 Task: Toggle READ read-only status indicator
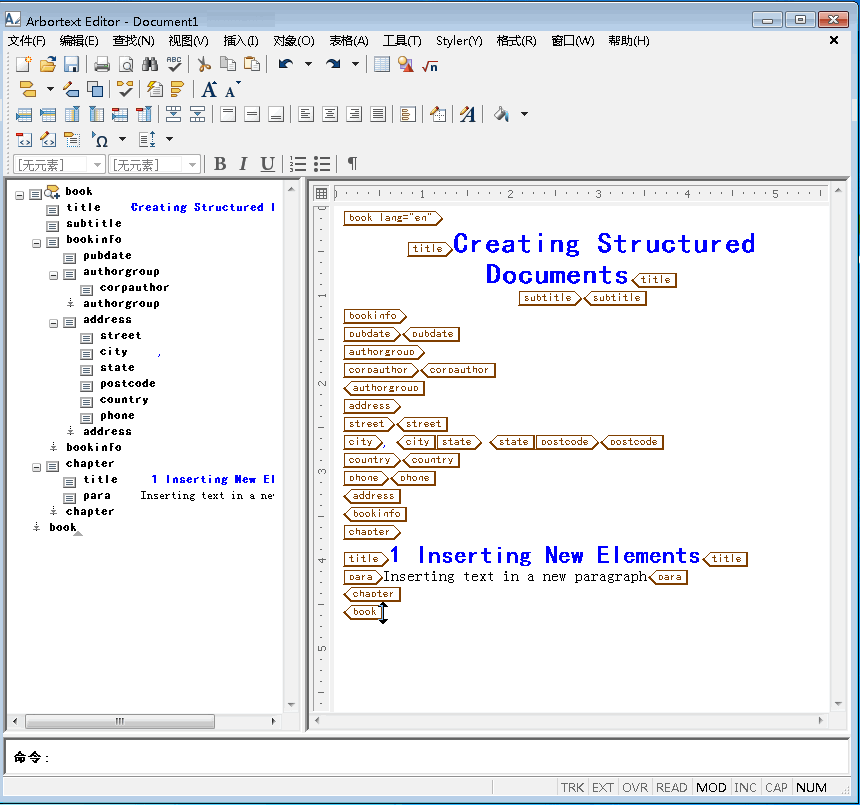click(671, 787)
